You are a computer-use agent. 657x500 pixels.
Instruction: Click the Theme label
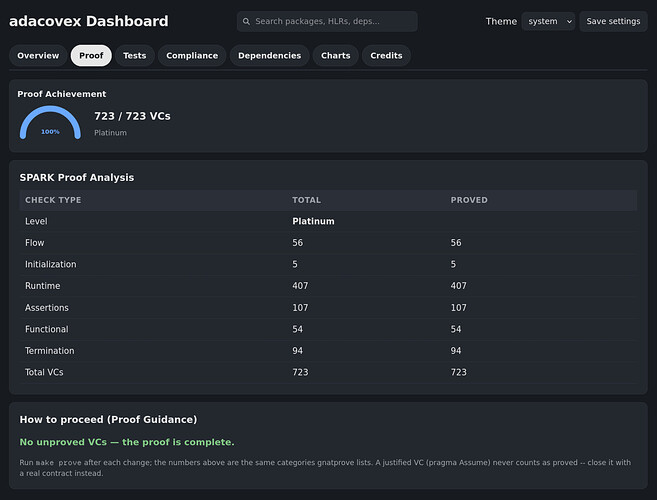click(x=501, y=21)
